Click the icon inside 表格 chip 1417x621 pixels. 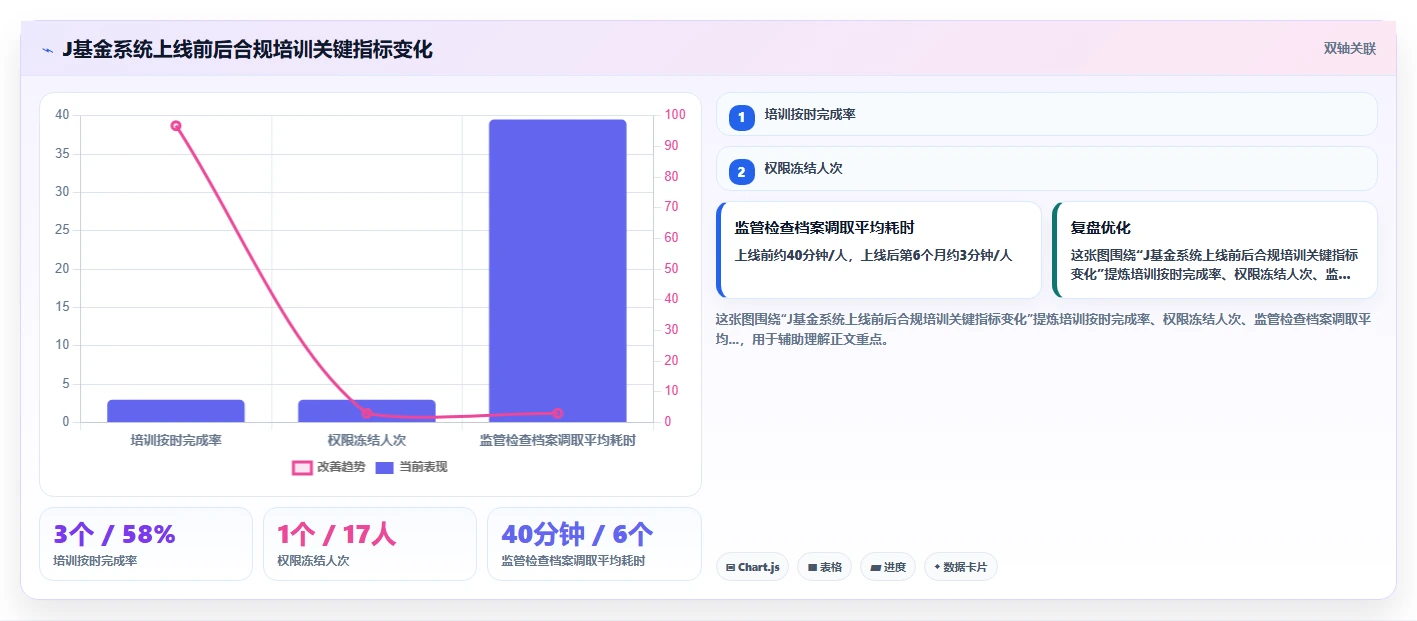812,567
